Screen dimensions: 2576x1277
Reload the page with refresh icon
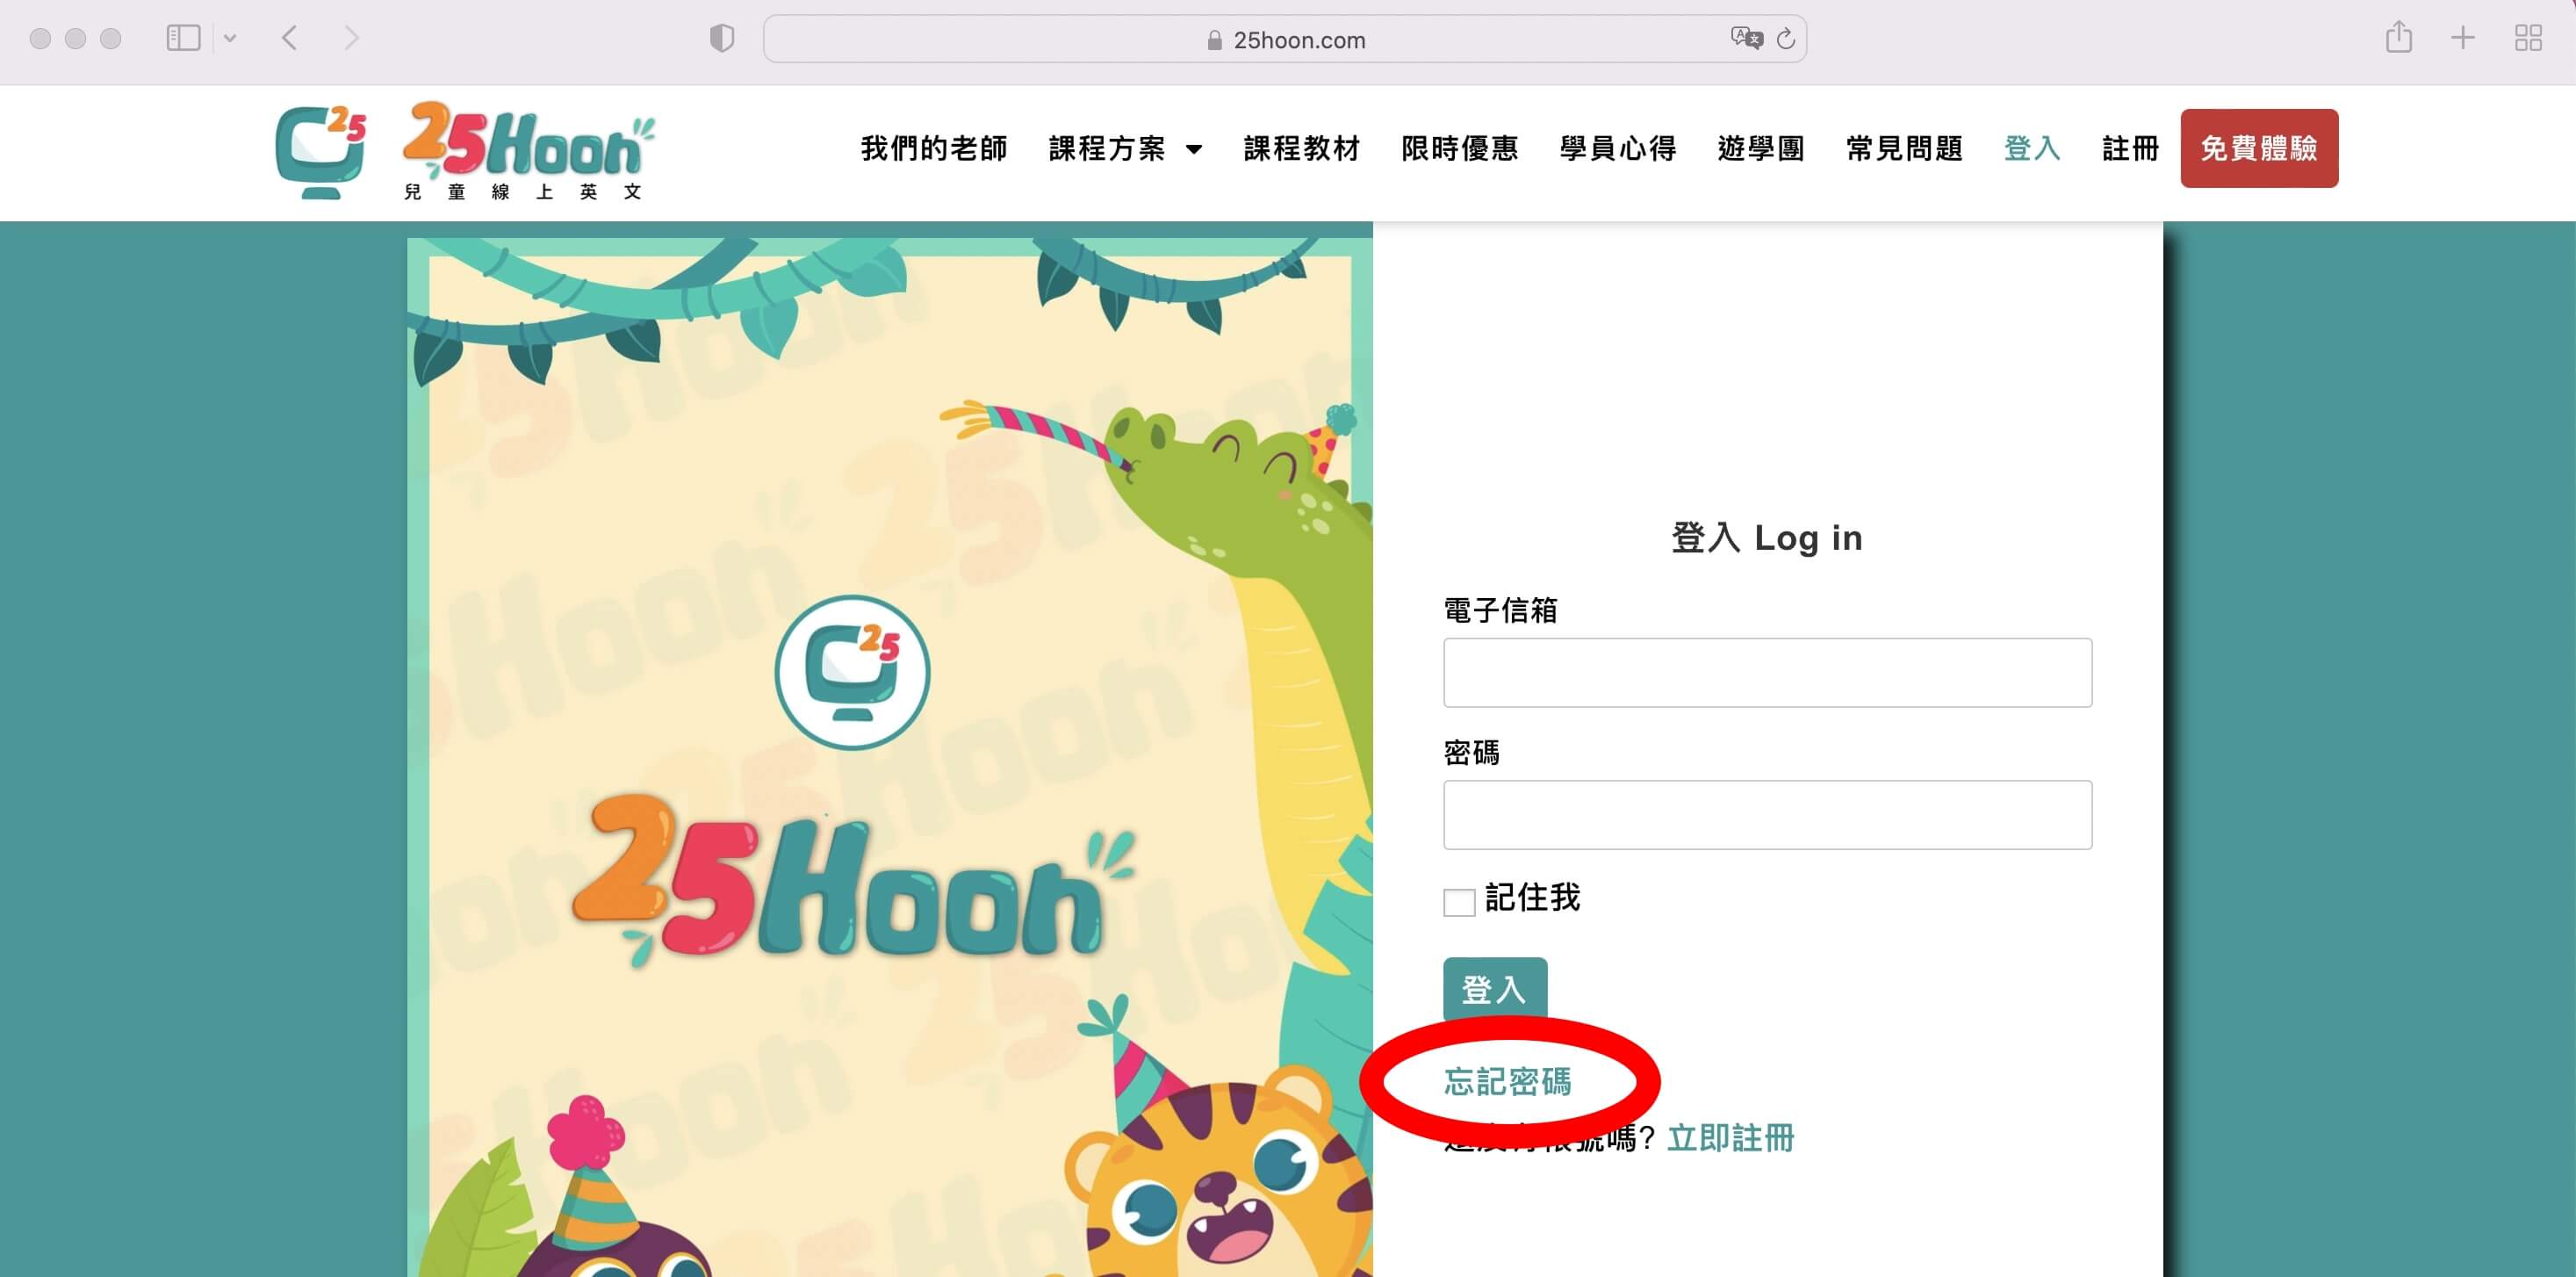[x=1786, y=39]
